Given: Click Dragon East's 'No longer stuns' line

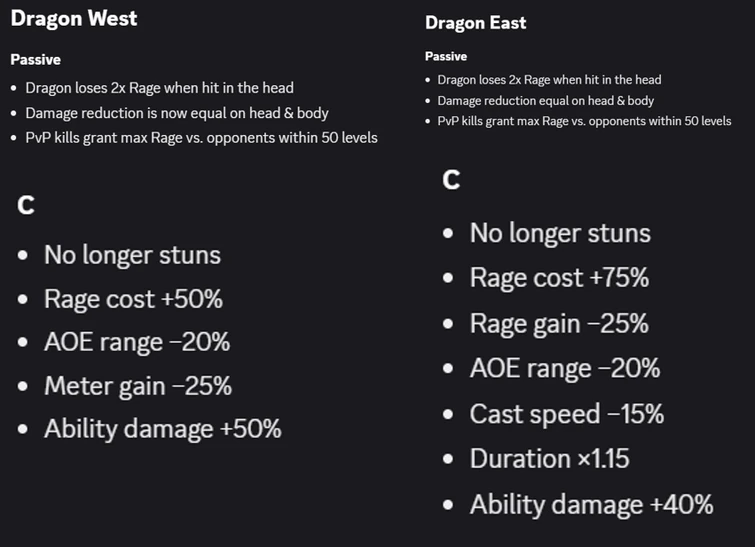Looking at the screenshot, I should click(x=560, y=234).
